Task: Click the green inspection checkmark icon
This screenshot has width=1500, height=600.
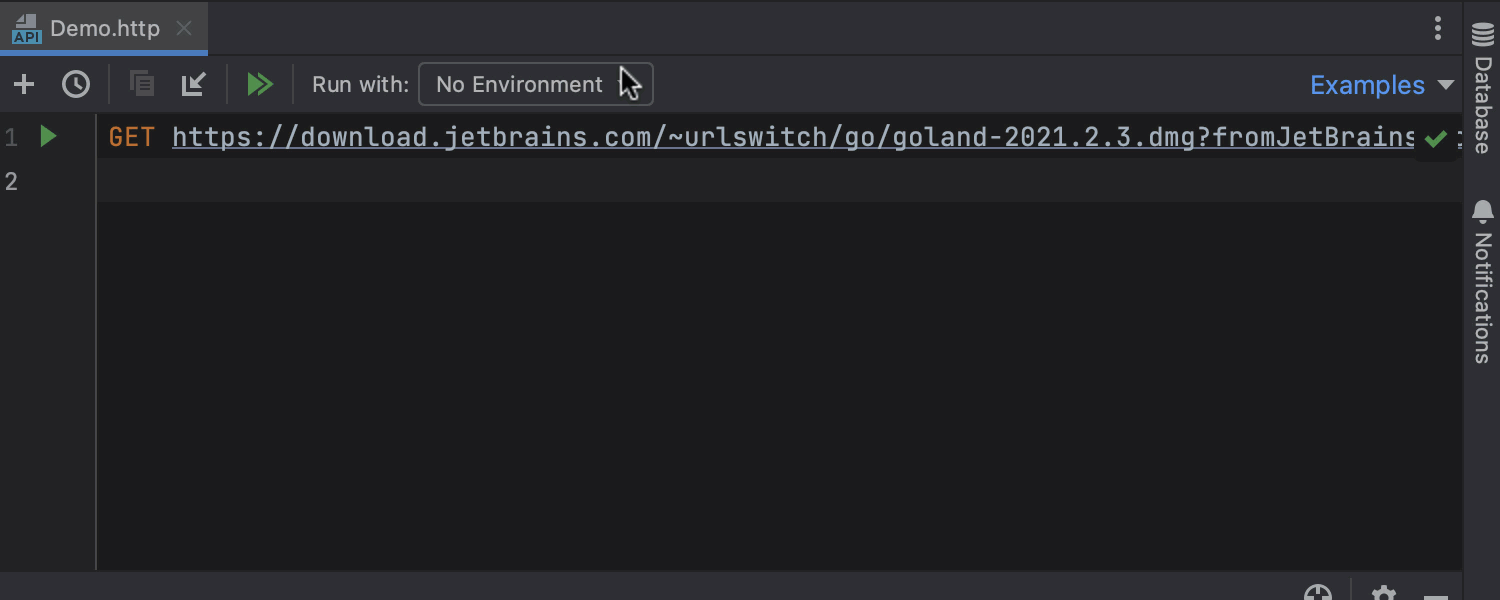Action: tap(1435, 139)
